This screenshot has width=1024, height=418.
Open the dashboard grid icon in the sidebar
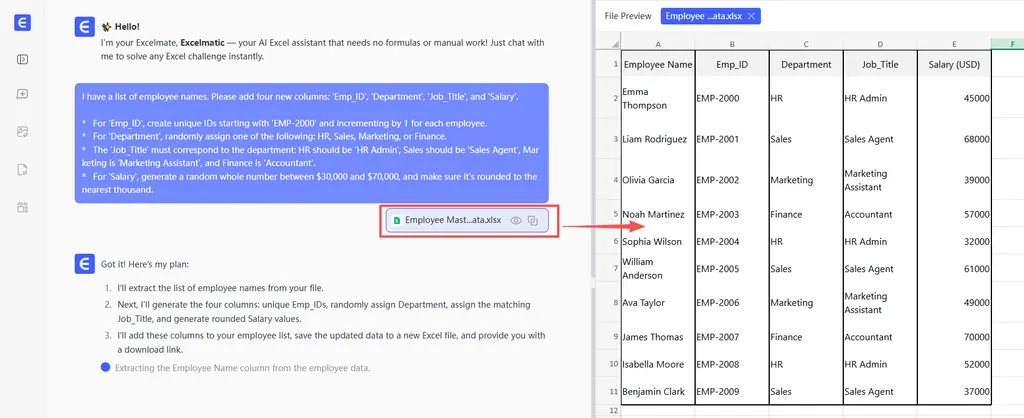coord(22,207)
